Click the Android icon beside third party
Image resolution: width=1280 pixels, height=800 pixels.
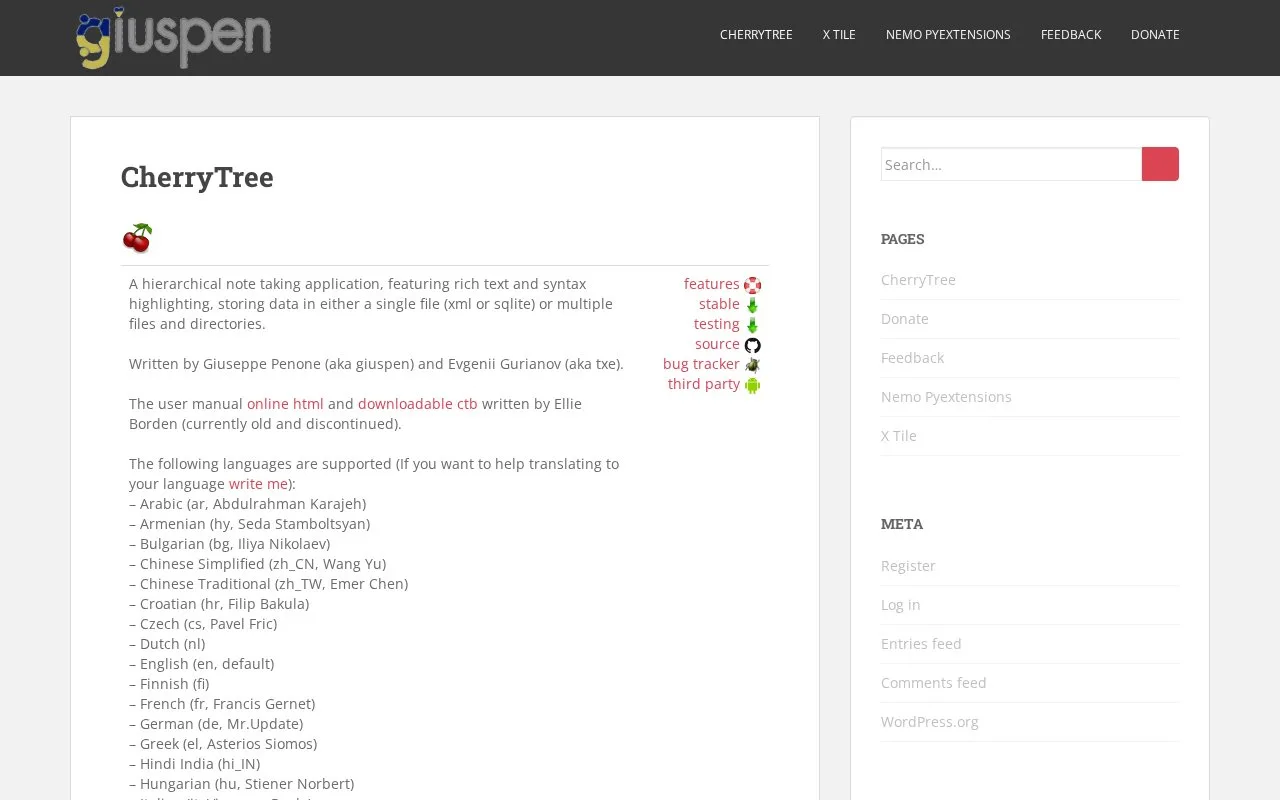(752, 385)
